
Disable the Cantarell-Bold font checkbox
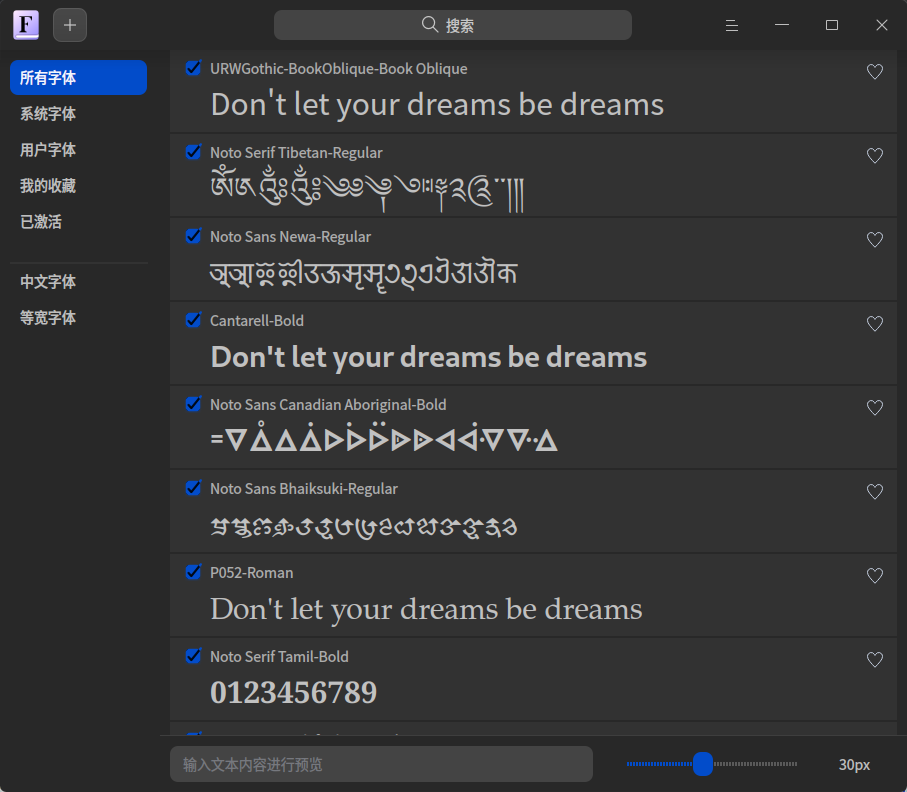[x=193, y=319]
